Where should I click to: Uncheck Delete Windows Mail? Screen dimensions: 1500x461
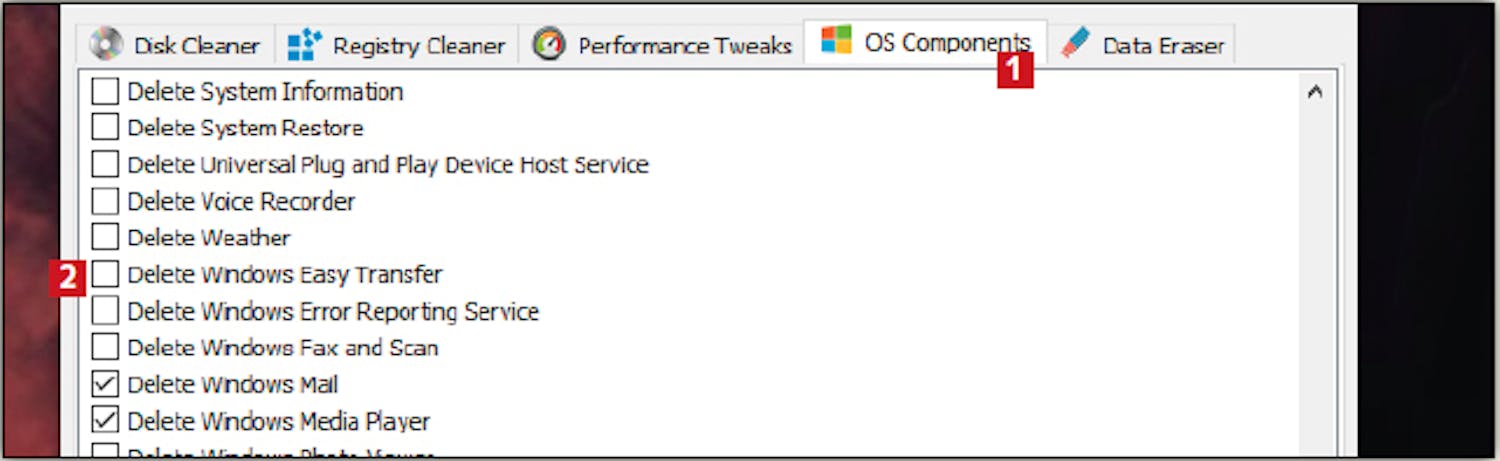105,384
